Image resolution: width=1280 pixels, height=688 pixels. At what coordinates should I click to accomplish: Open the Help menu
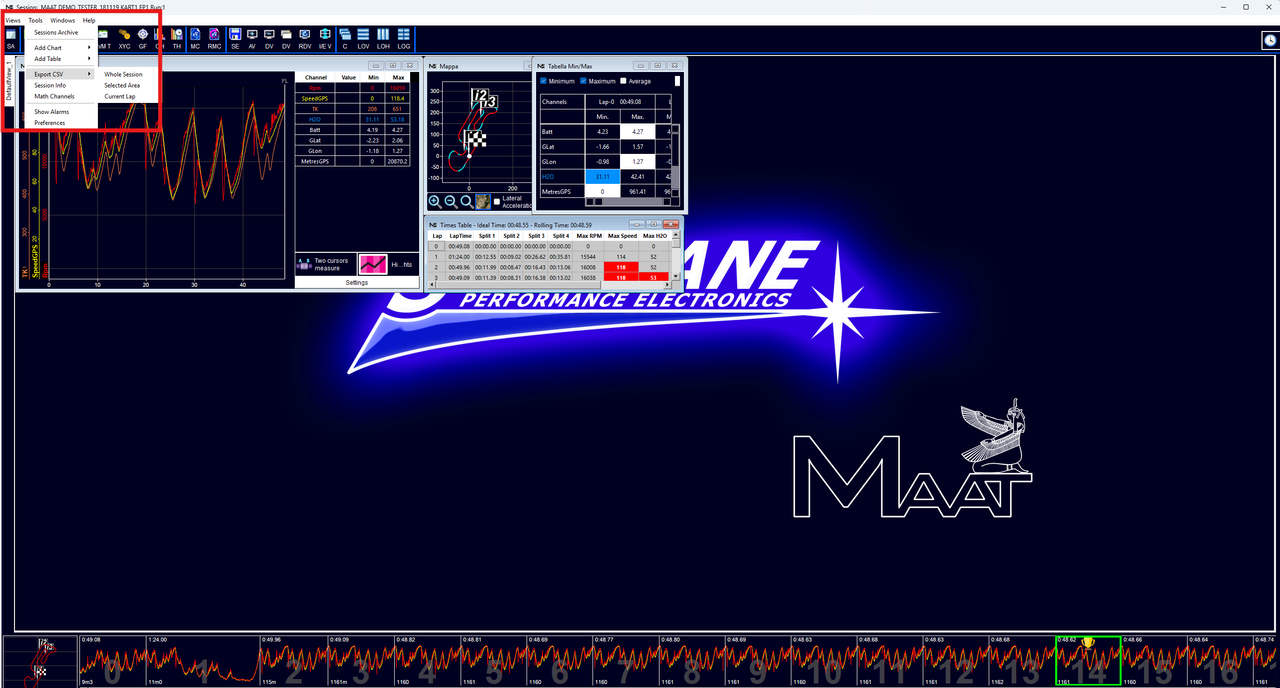[89, 20]
